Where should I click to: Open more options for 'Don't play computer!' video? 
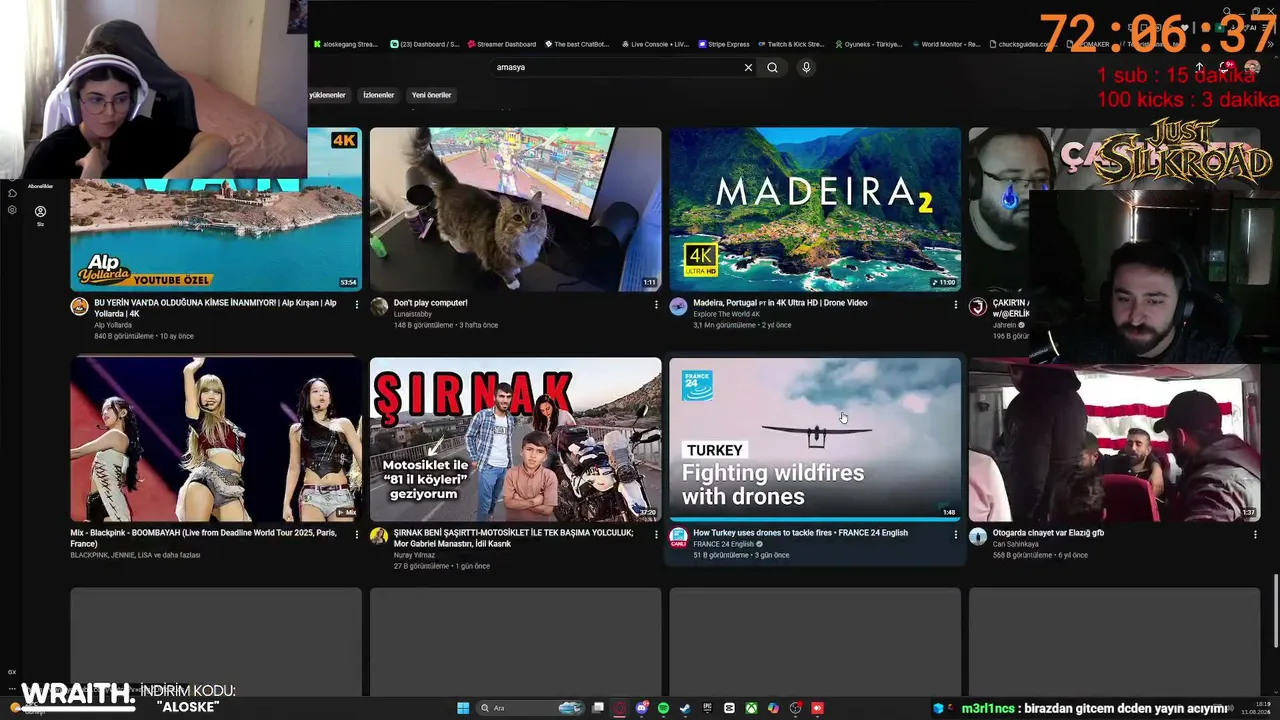pyautogui.click(x=656, y=304)
